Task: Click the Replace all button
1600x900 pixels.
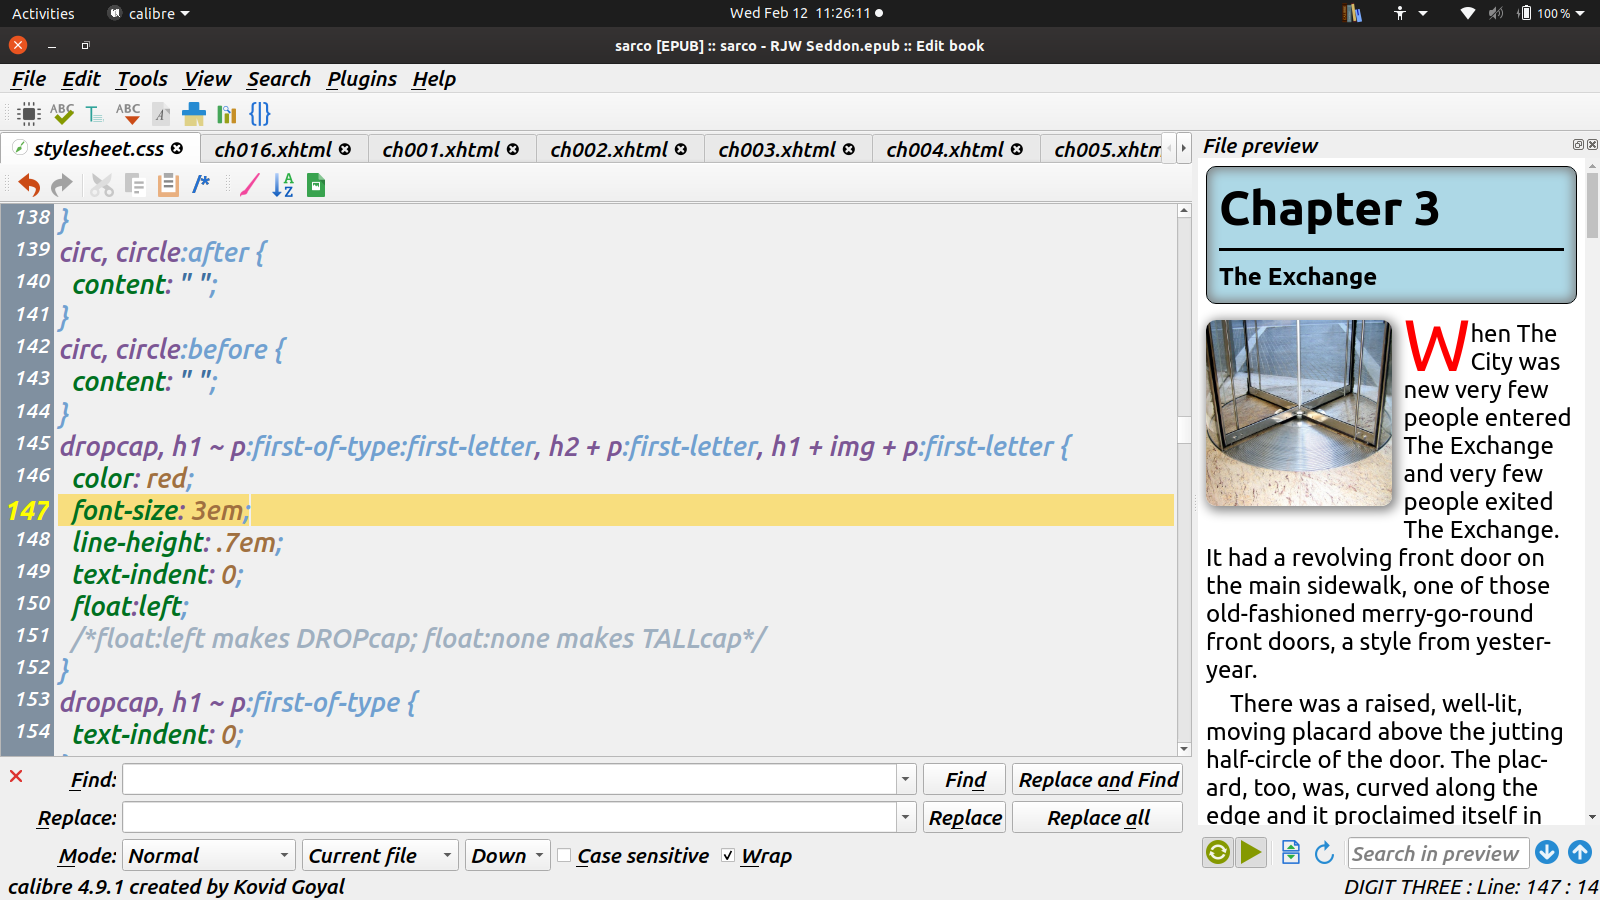Action: tap(1098, 818)
